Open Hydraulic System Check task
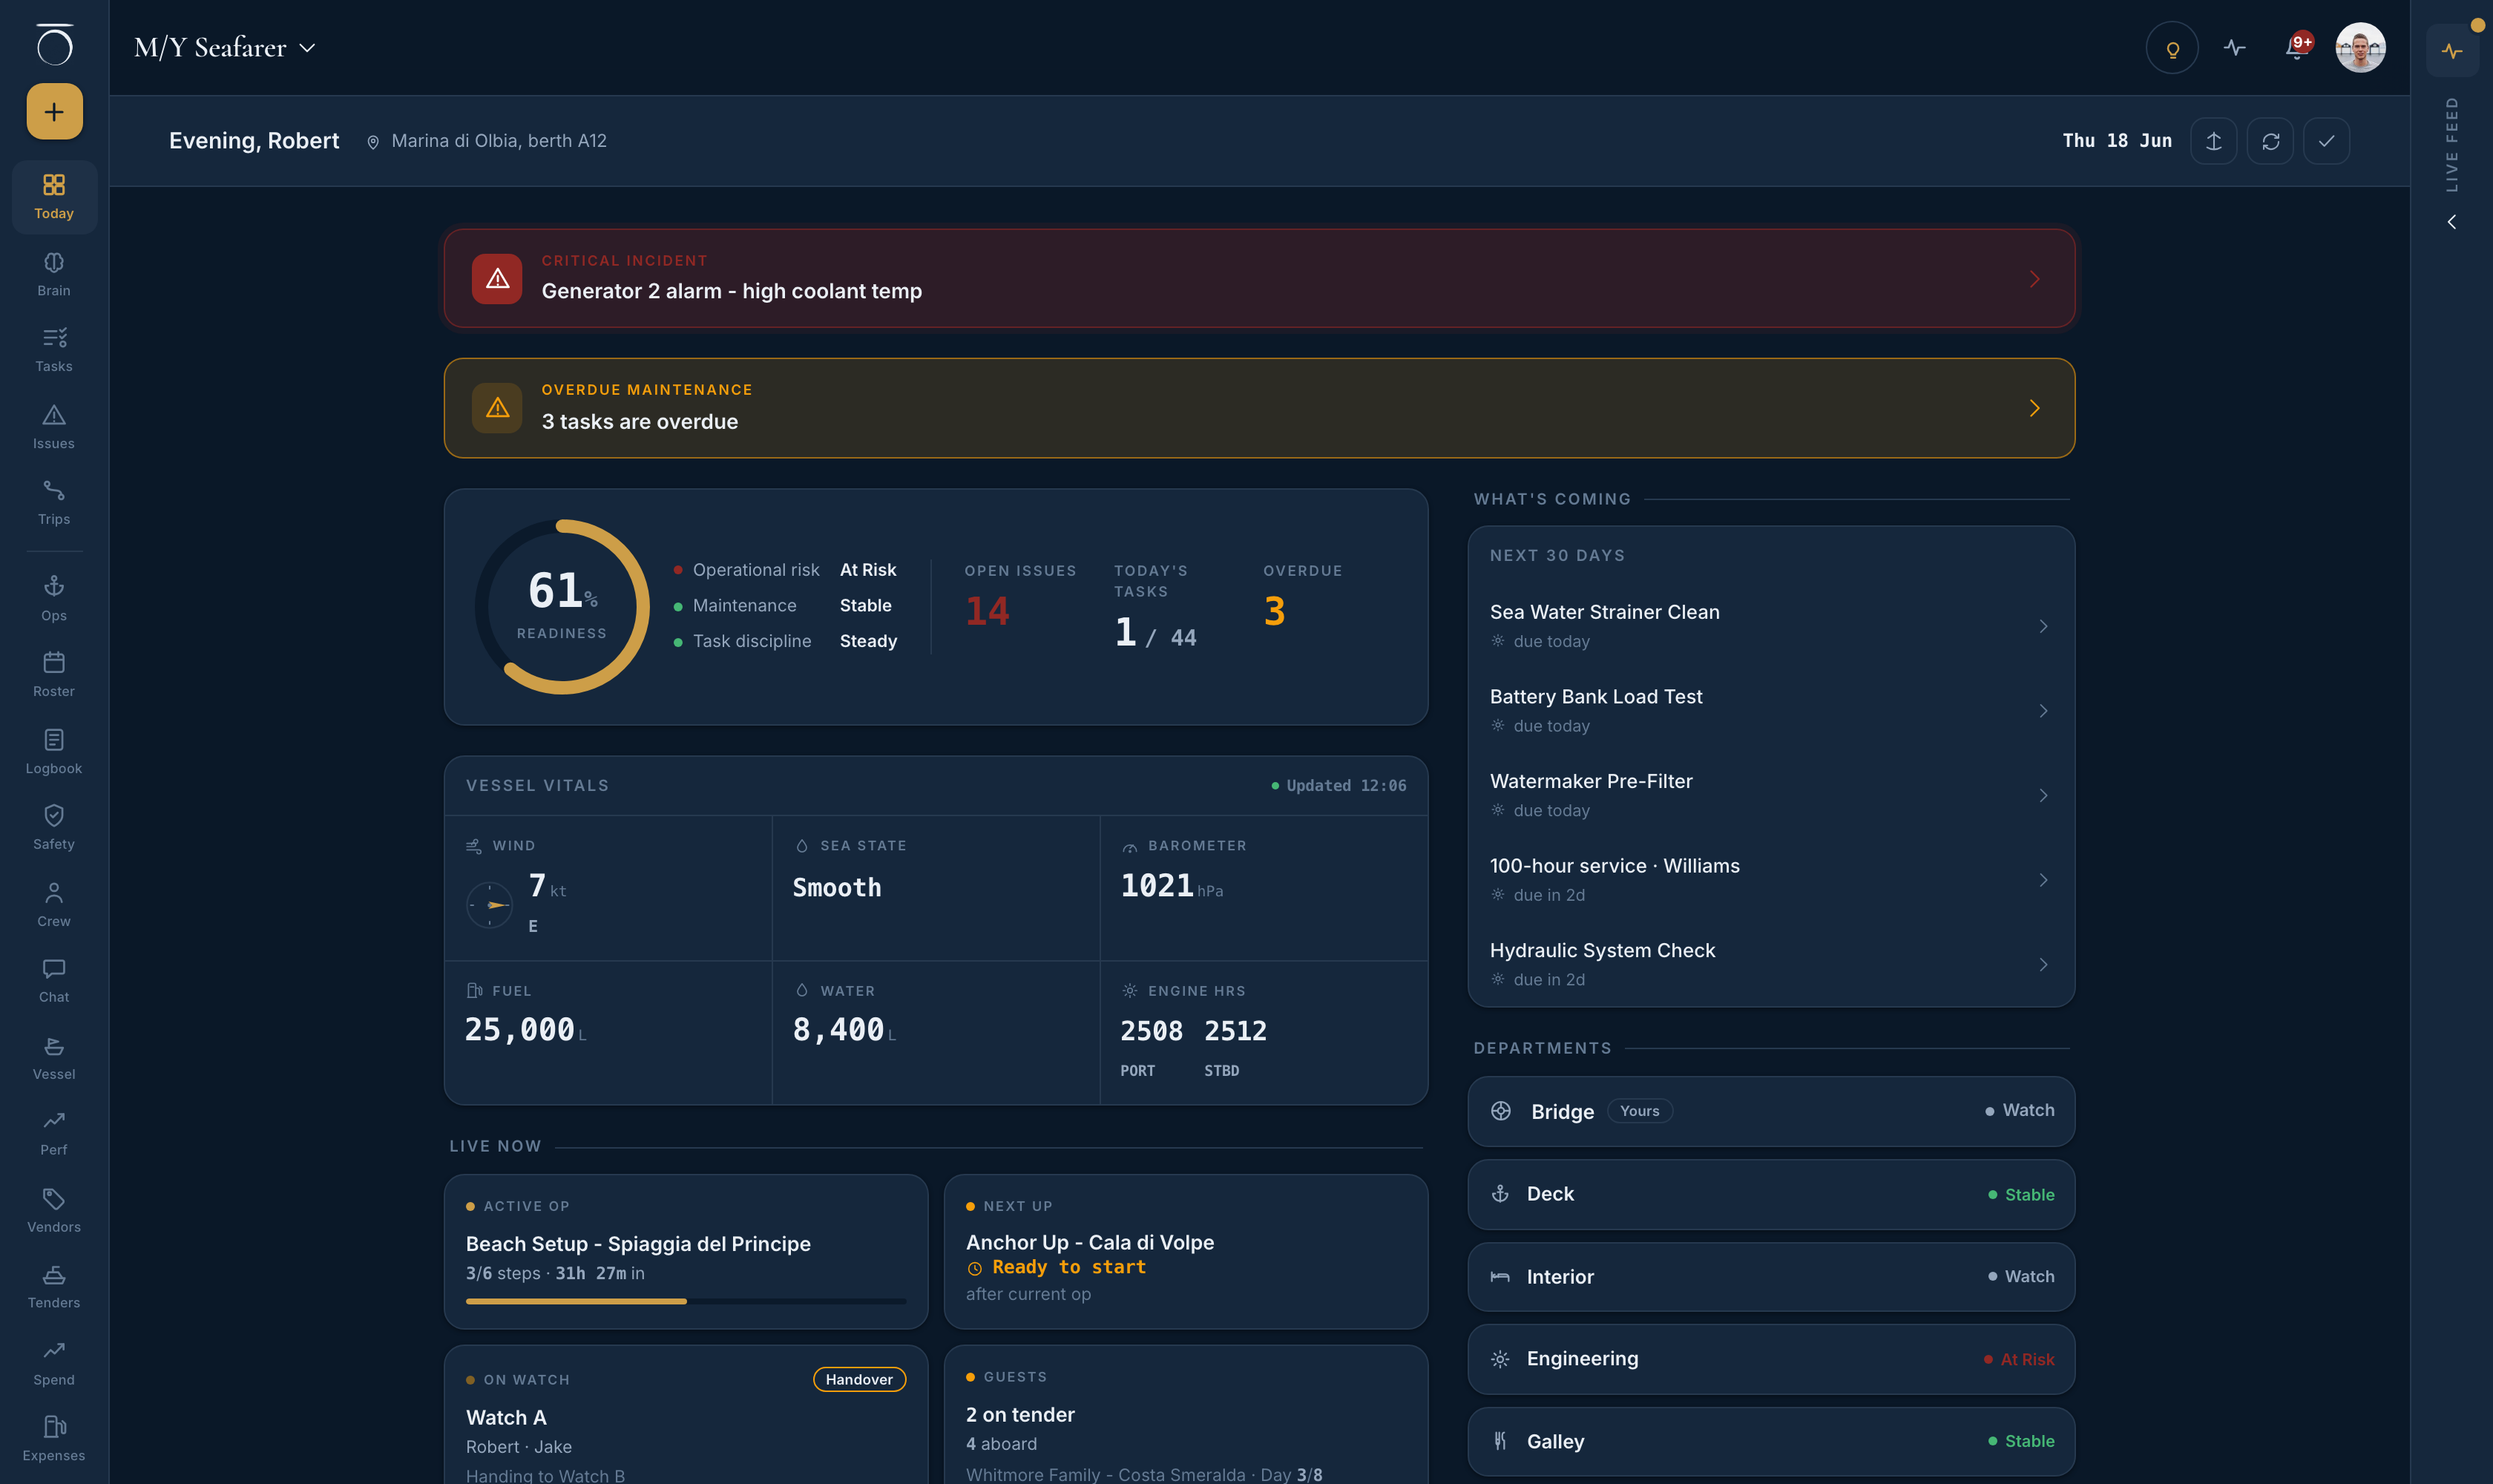The image size is (2493, 1484). tap(1770, 964)
